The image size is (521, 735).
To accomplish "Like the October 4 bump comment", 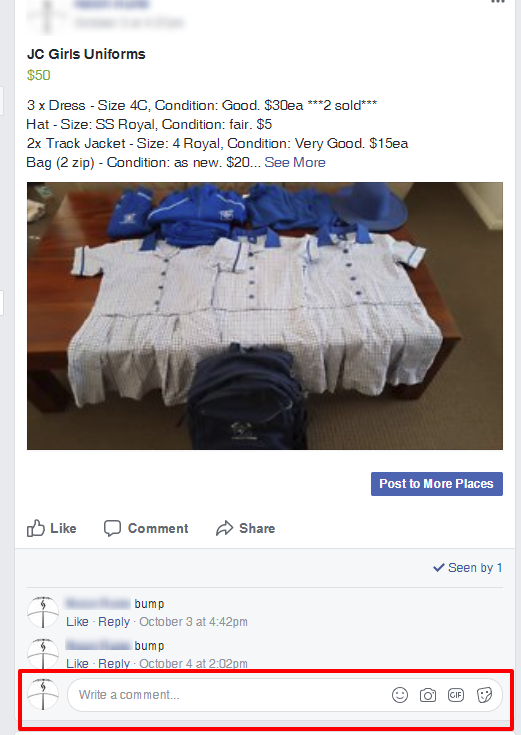I will click(77, 663).
